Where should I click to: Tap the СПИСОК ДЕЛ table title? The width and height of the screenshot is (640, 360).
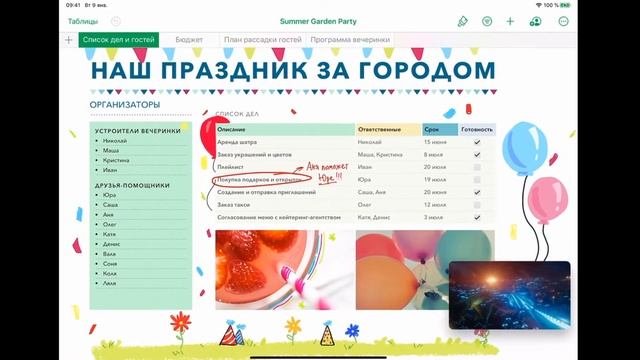(237, 114)
